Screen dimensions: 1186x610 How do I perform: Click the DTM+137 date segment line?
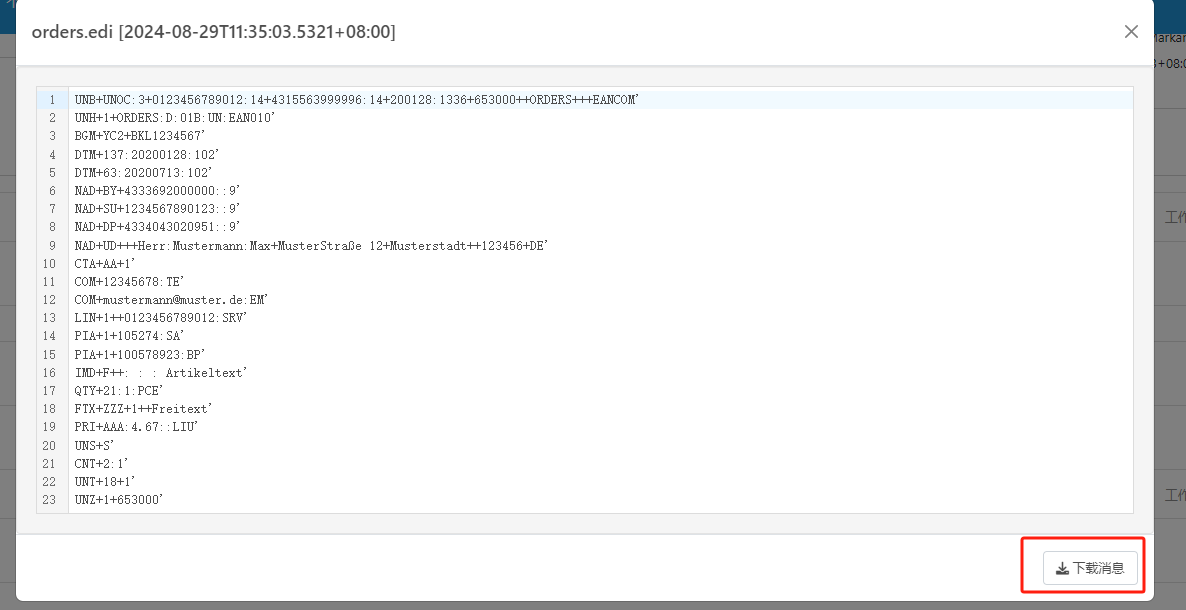tap(146, 155)
